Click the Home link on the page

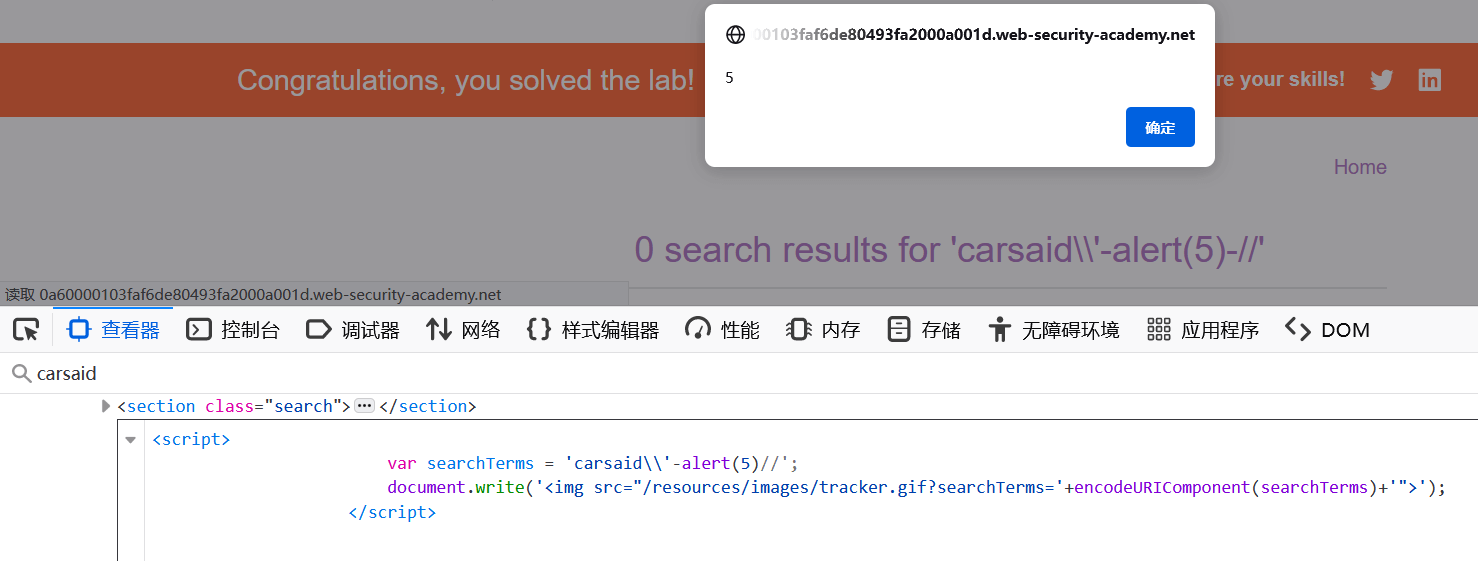pos(1360,167)
